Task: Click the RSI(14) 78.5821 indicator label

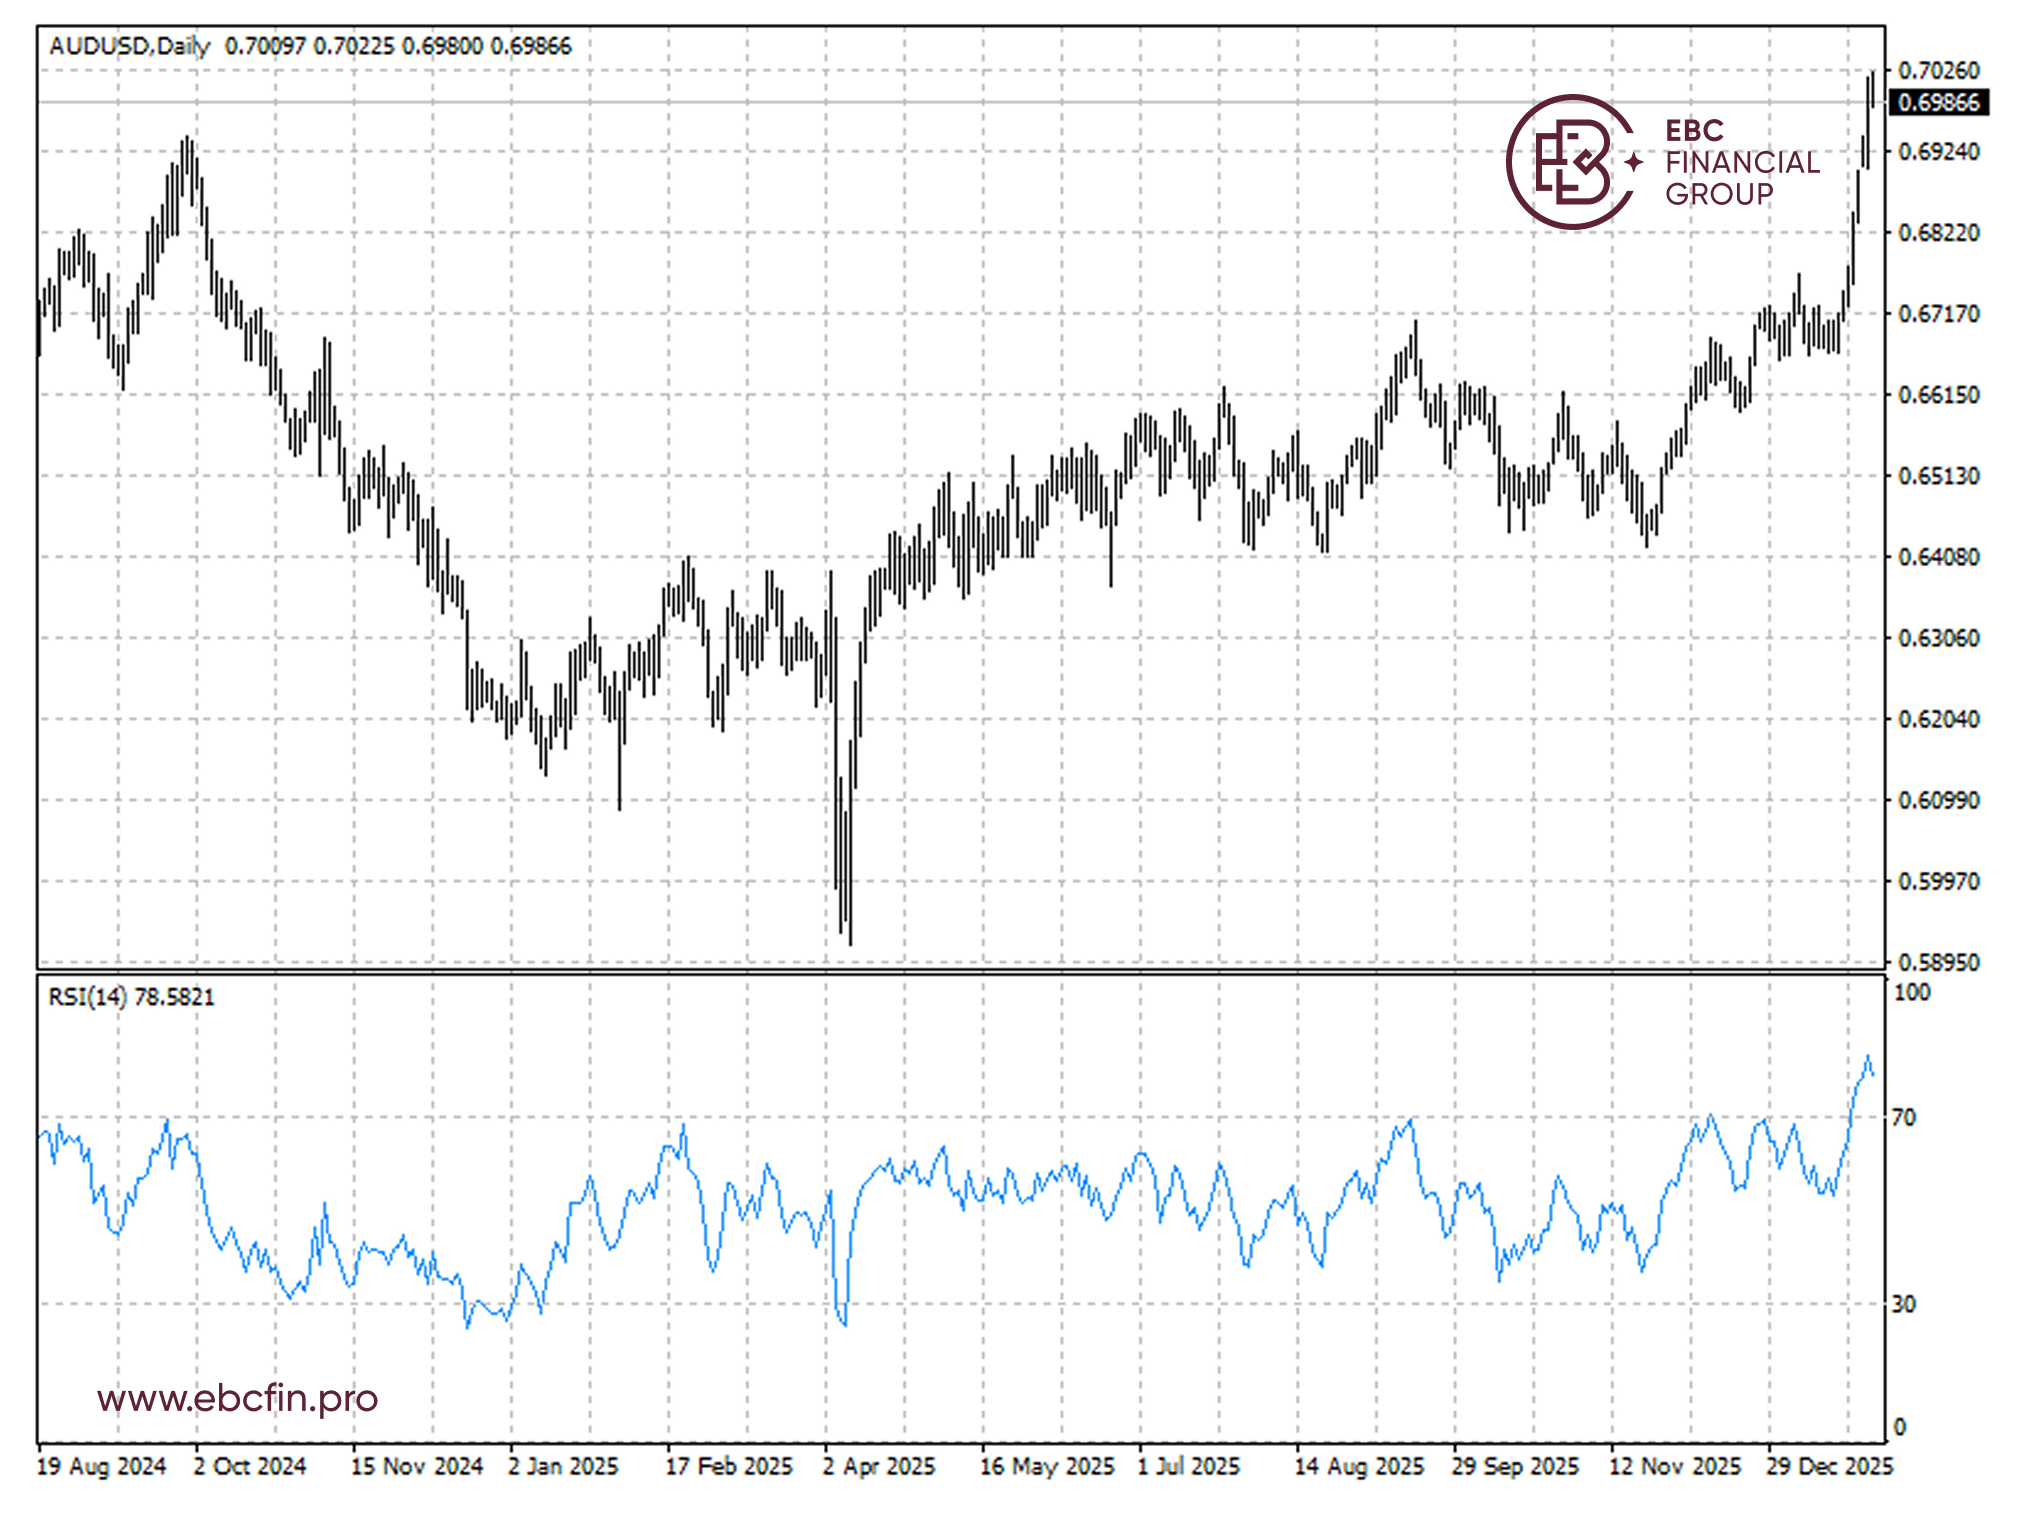Action: (x=131, y=996)
